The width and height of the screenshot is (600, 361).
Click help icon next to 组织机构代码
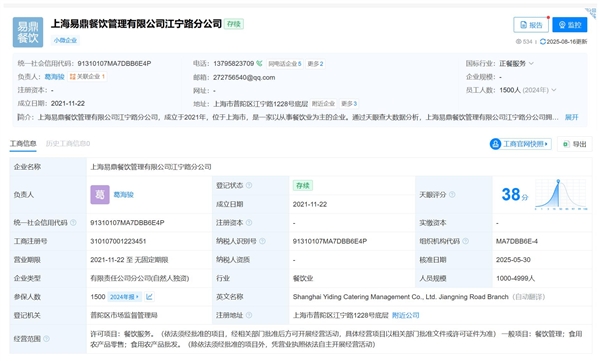pos(465,241)
